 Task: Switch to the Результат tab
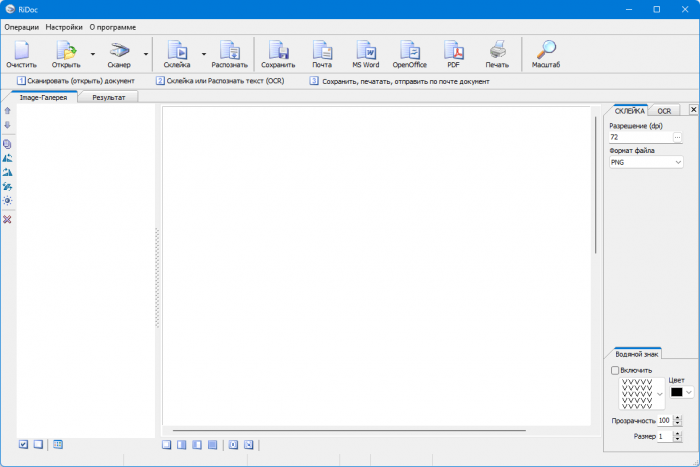click(109, 98)
